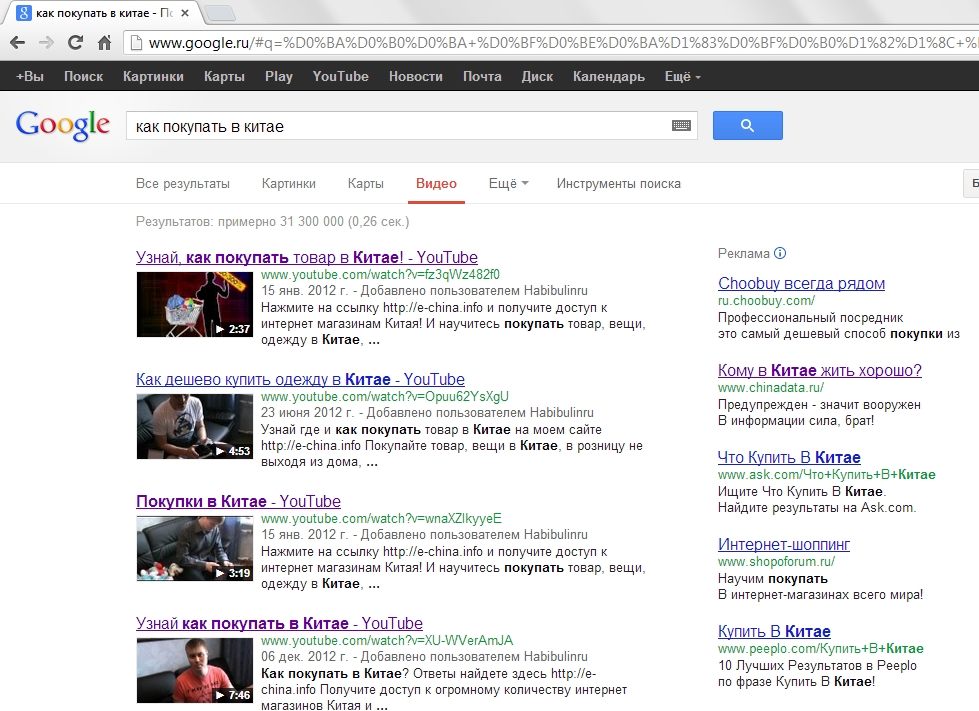This screenshot has height=711, width=979.
Task: Click URL www.youtube.com/watch?v=wnaXZIkyyeE
Action: [381, 518]
